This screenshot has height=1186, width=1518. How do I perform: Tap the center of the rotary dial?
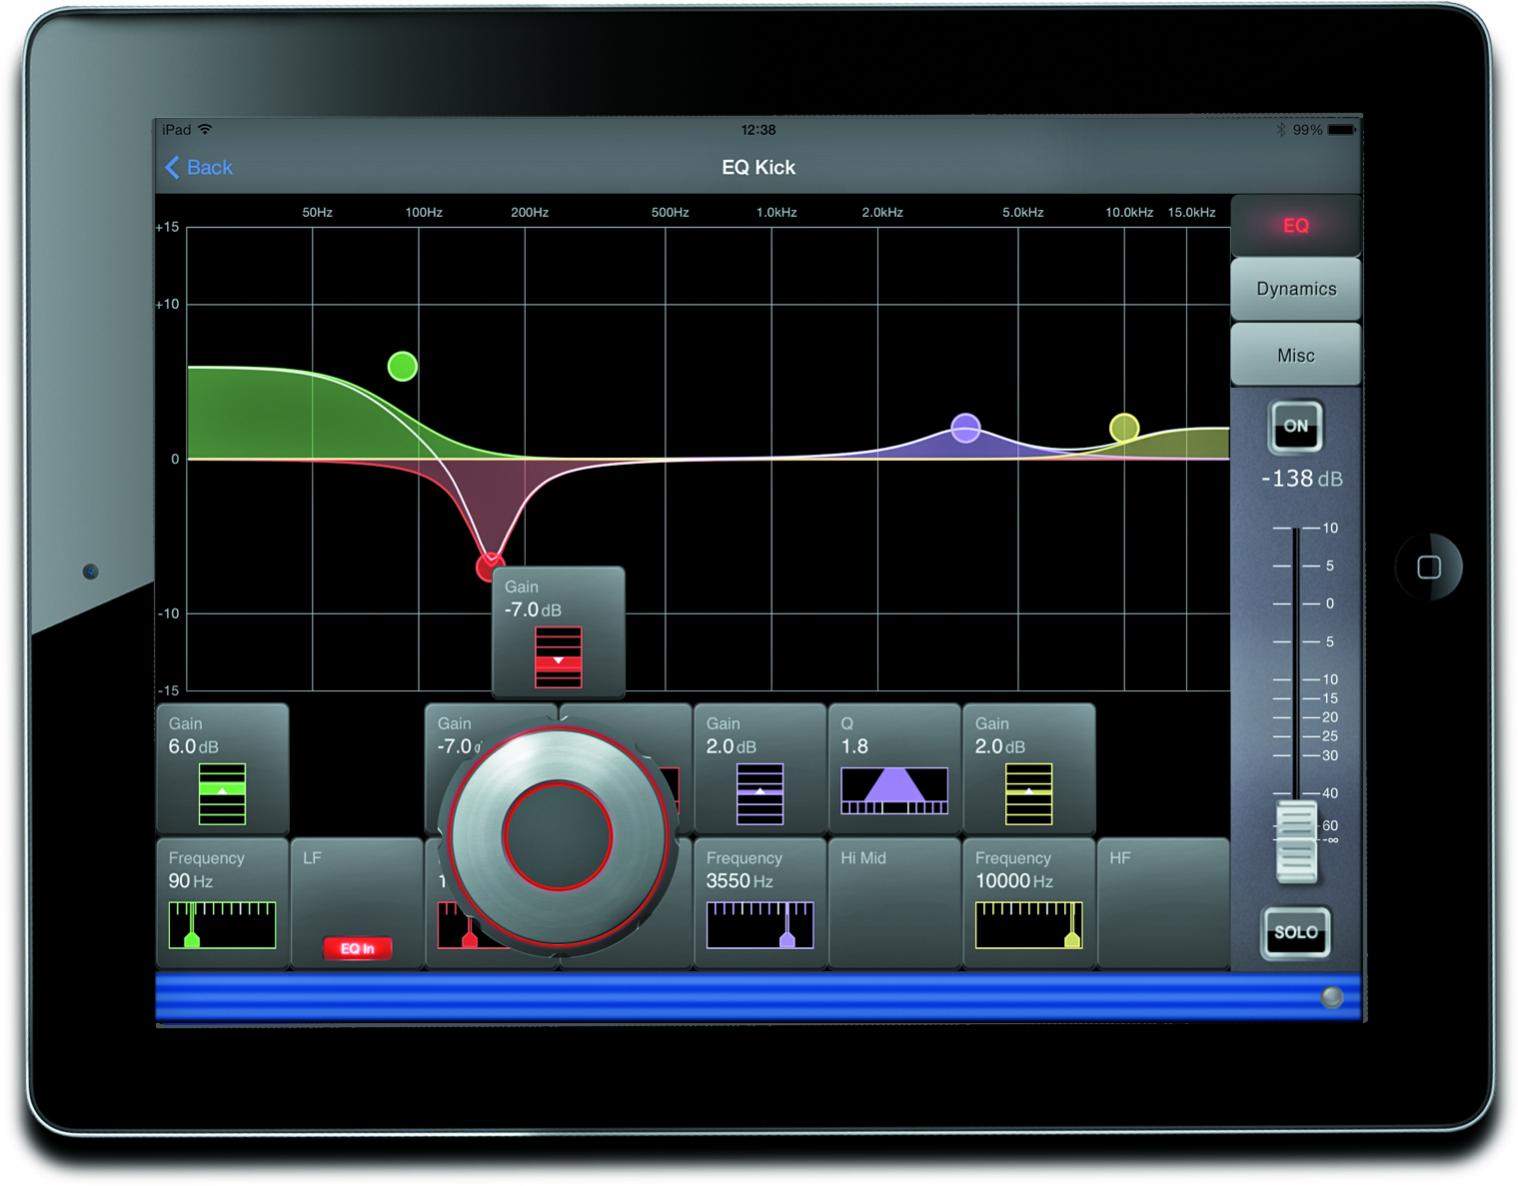click(x=558, y=837)
